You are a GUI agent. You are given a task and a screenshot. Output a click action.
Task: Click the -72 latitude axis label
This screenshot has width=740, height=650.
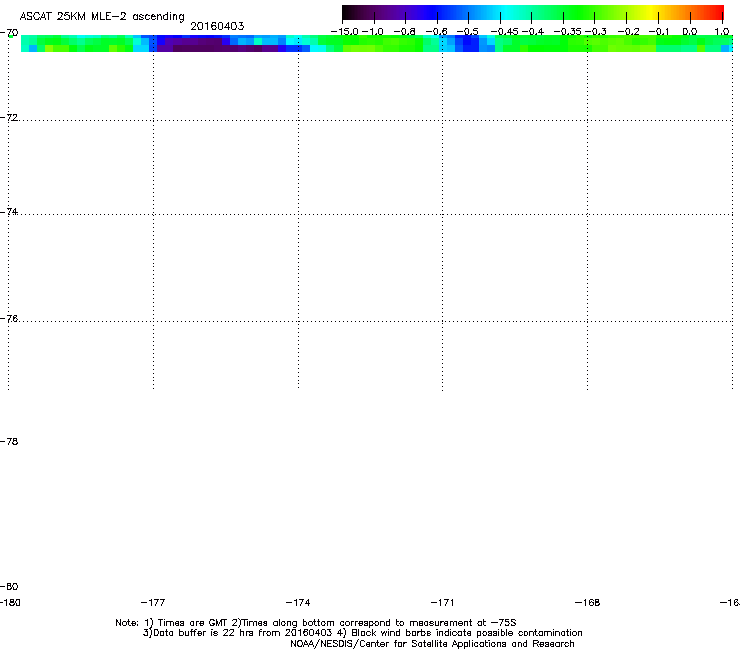pyautogui.click(x=9, y=117)
